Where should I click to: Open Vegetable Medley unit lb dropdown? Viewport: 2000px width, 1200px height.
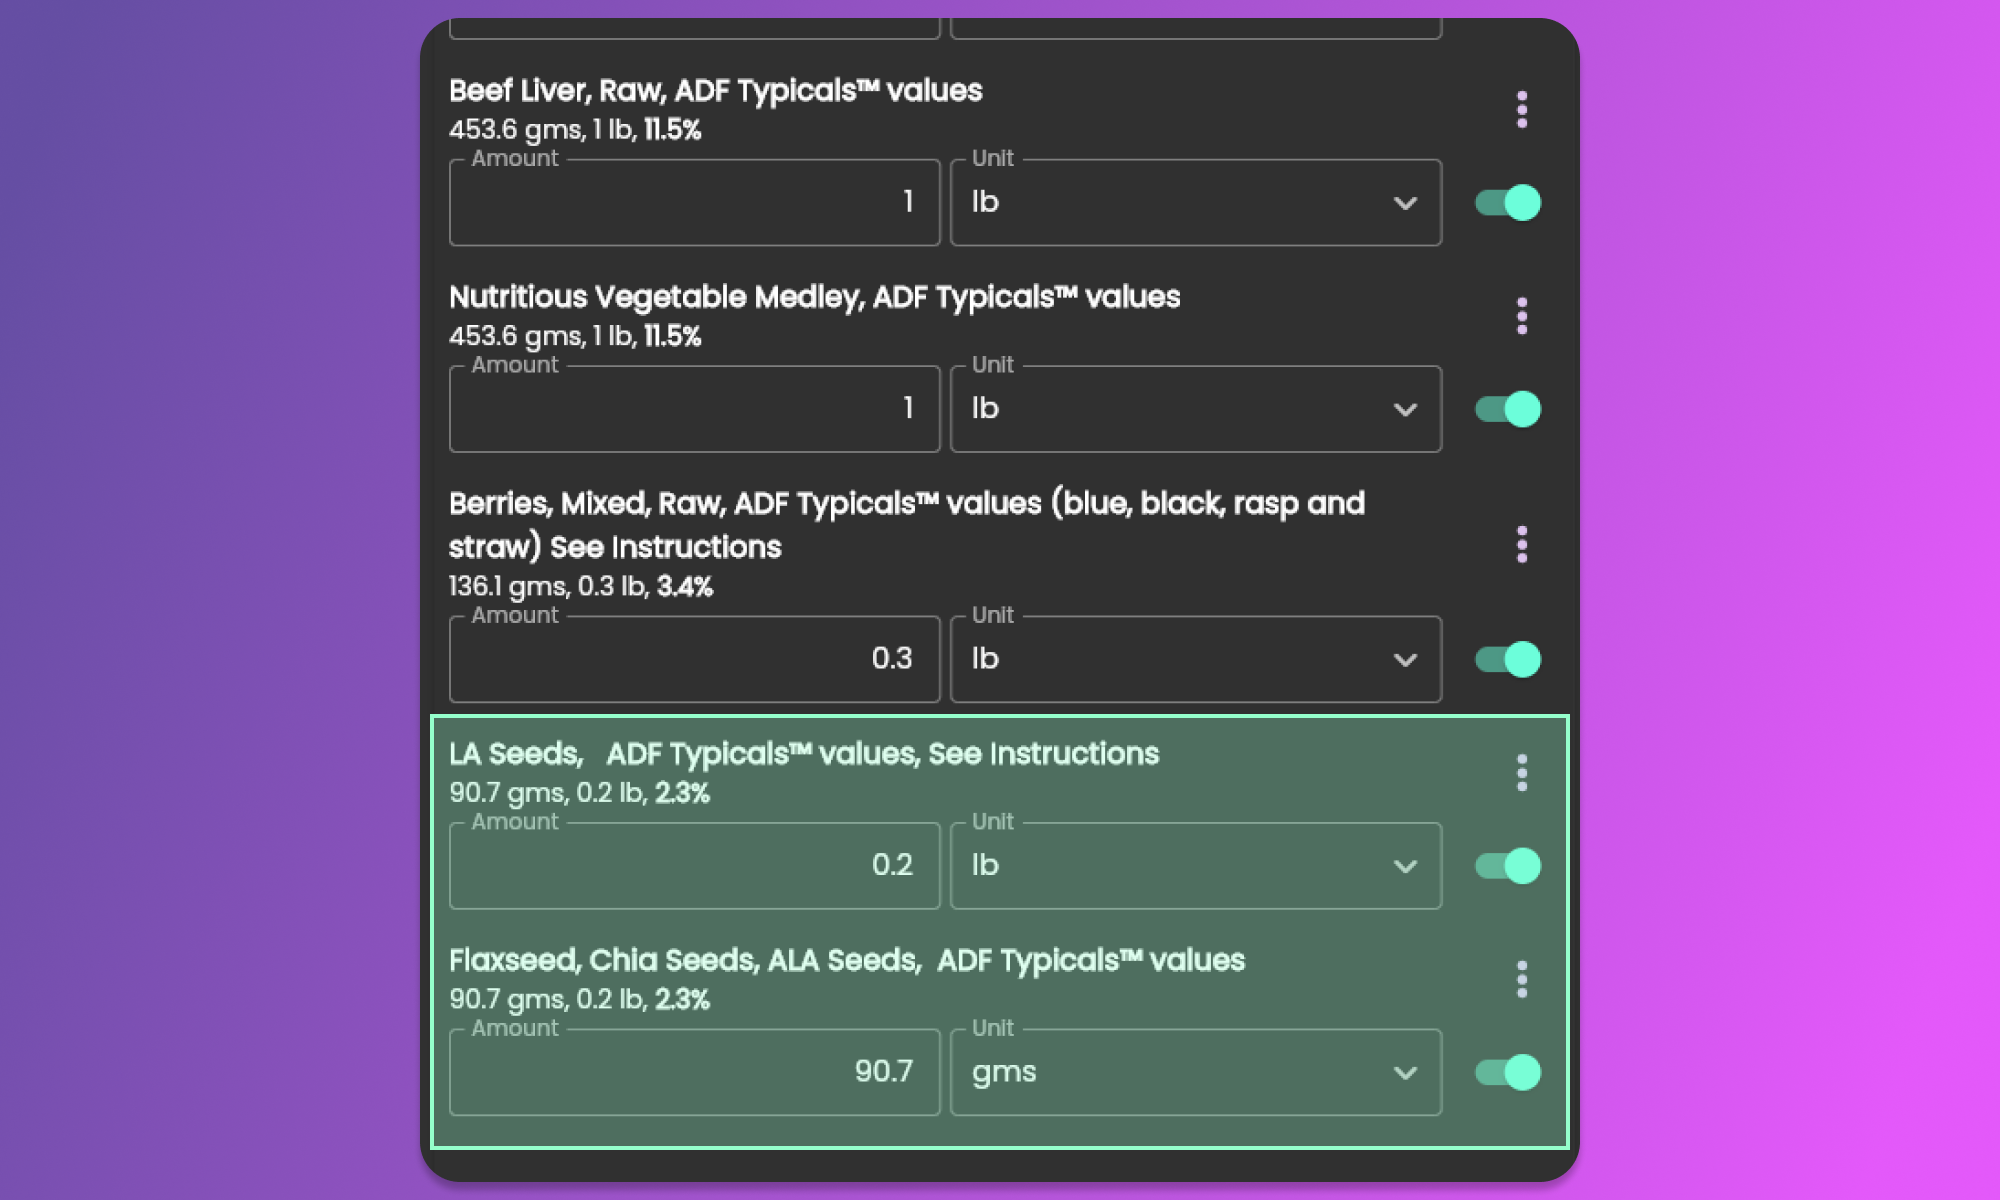click(1195, 409)
